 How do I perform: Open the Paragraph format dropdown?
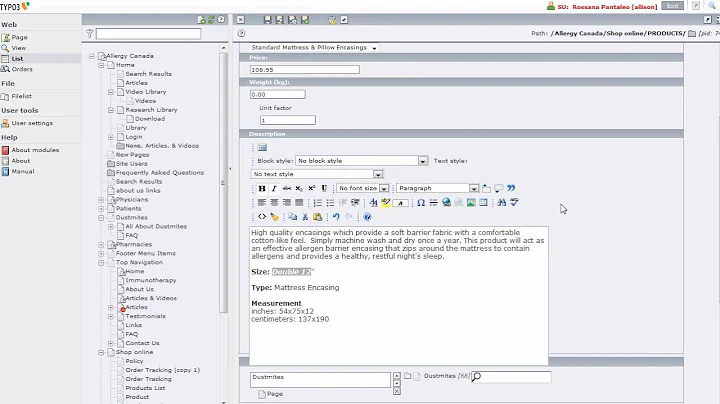[x=437, y=188]
